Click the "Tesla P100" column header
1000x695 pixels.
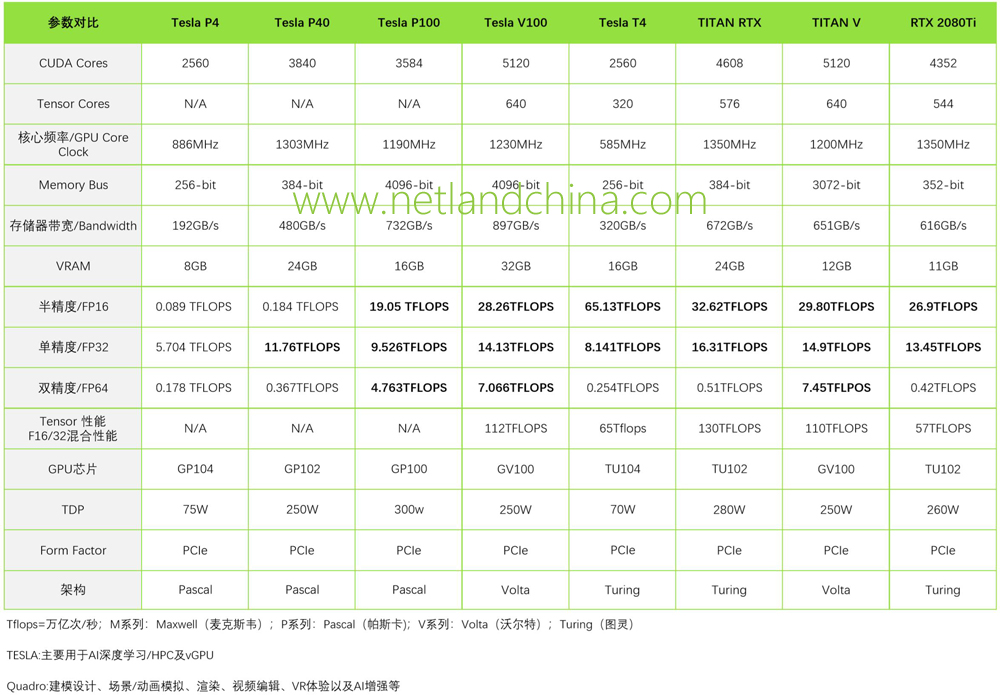point(409,23)
